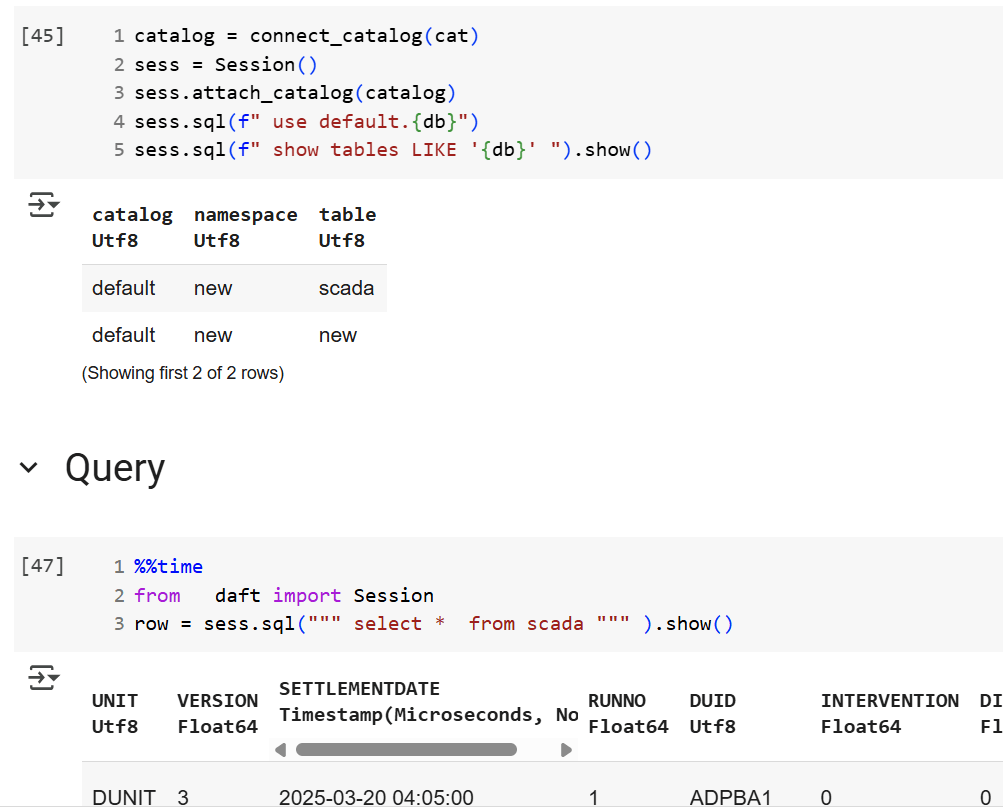
Task: Place cursor in the connect_catalog(cat) code line
Action: 307,36
